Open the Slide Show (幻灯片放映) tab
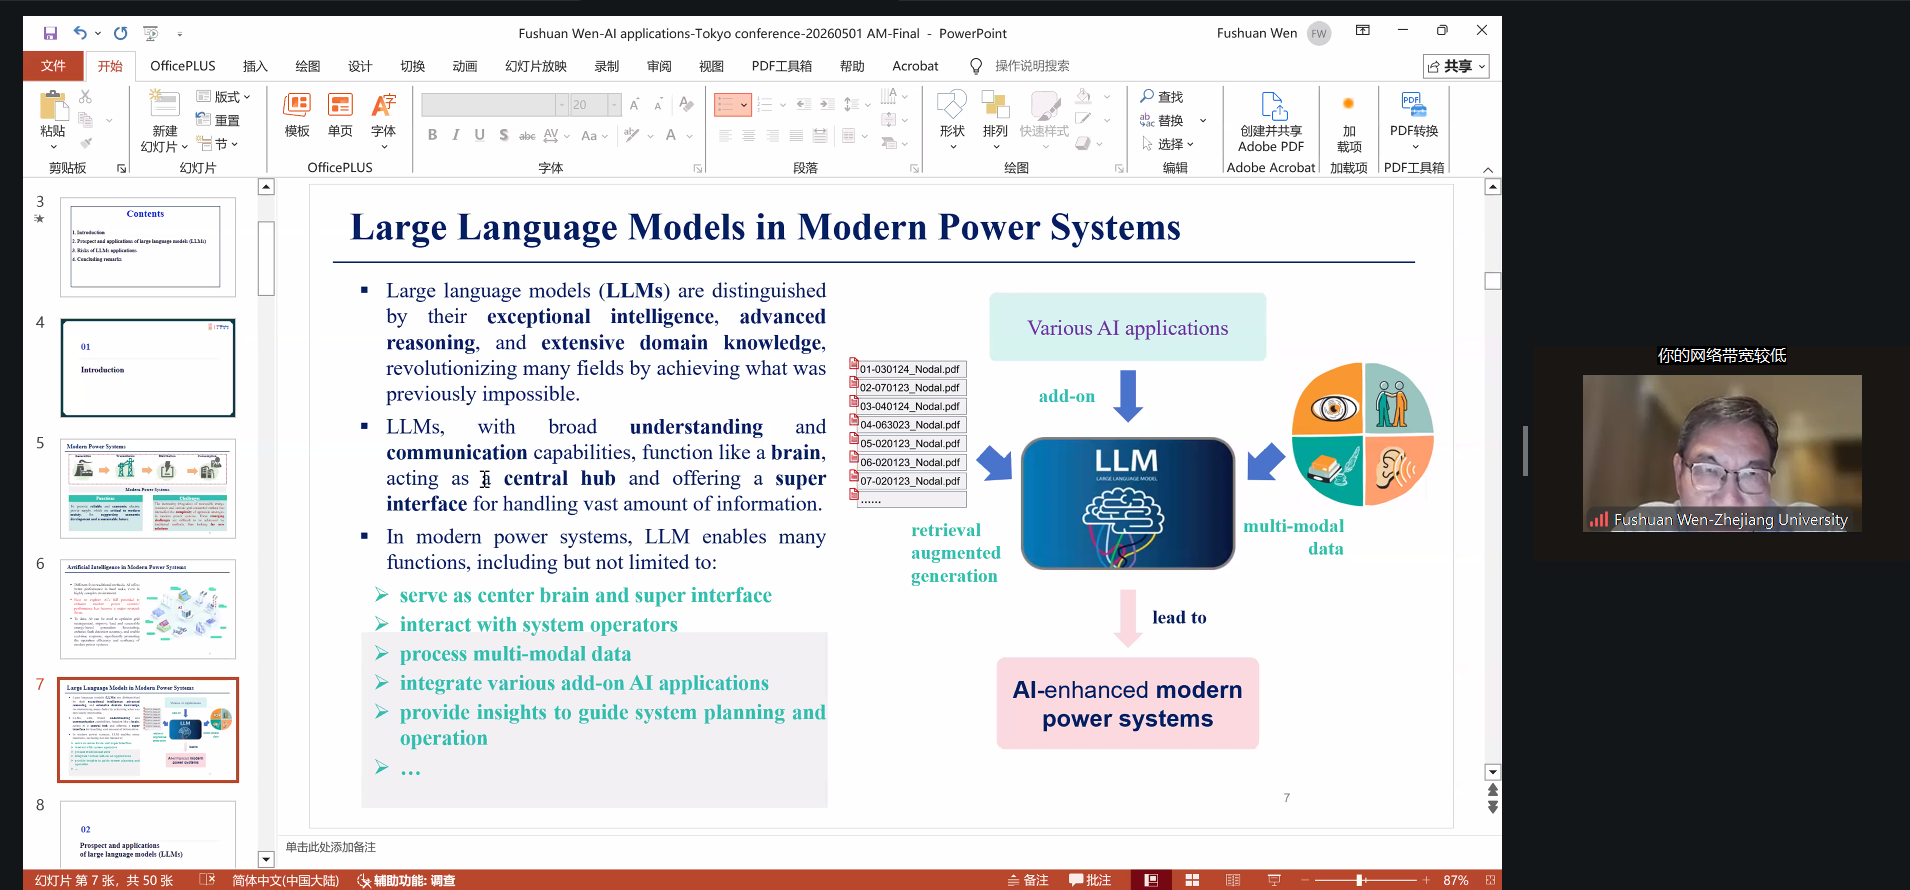Image resolution: width=1910 pixels, height=890 pixels. coord(536,66)
